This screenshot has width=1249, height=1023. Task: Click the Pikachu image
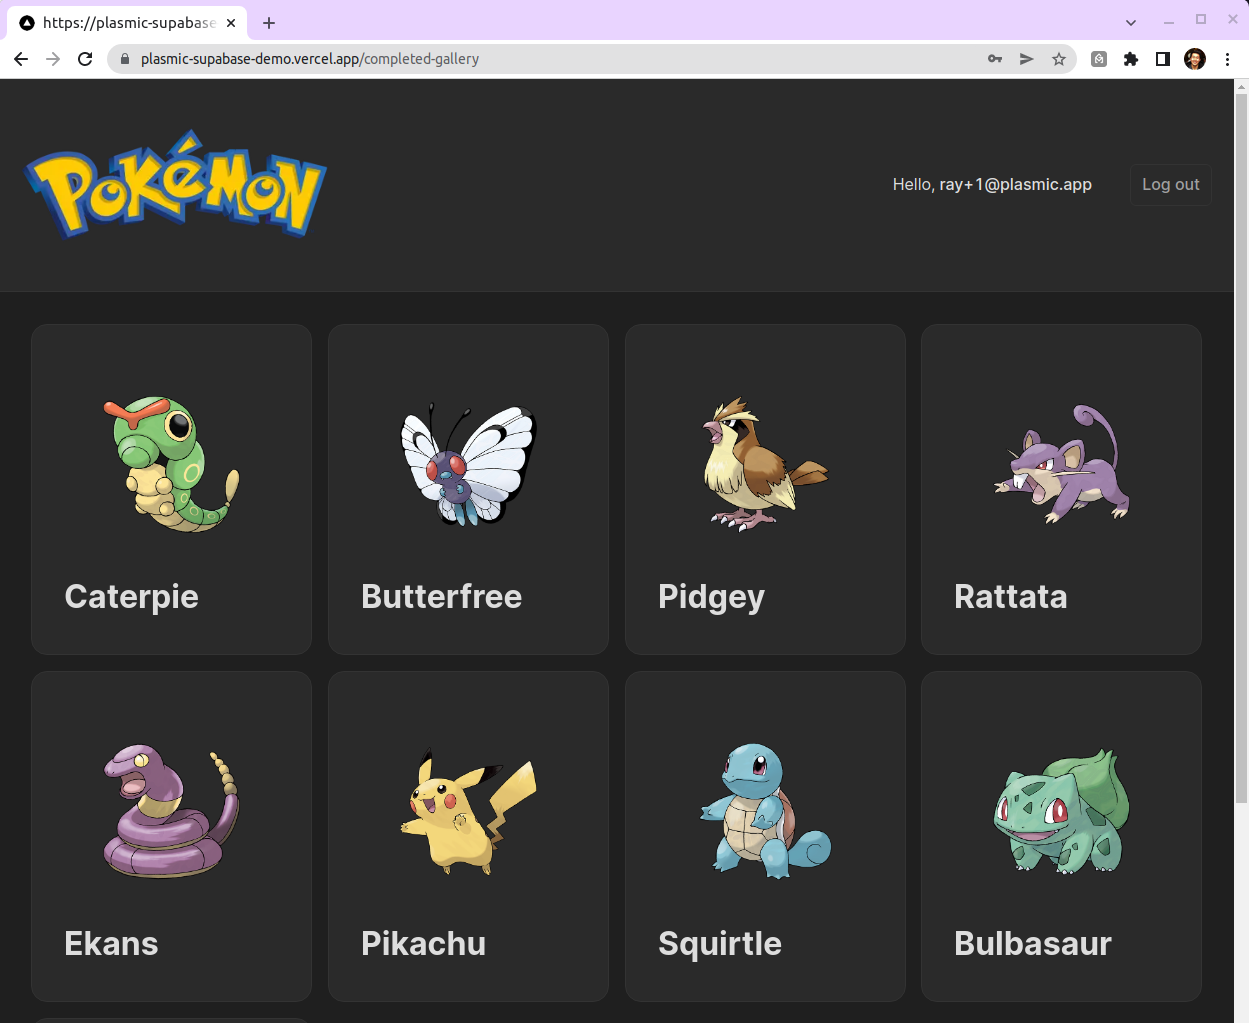(x=468, y=811)
